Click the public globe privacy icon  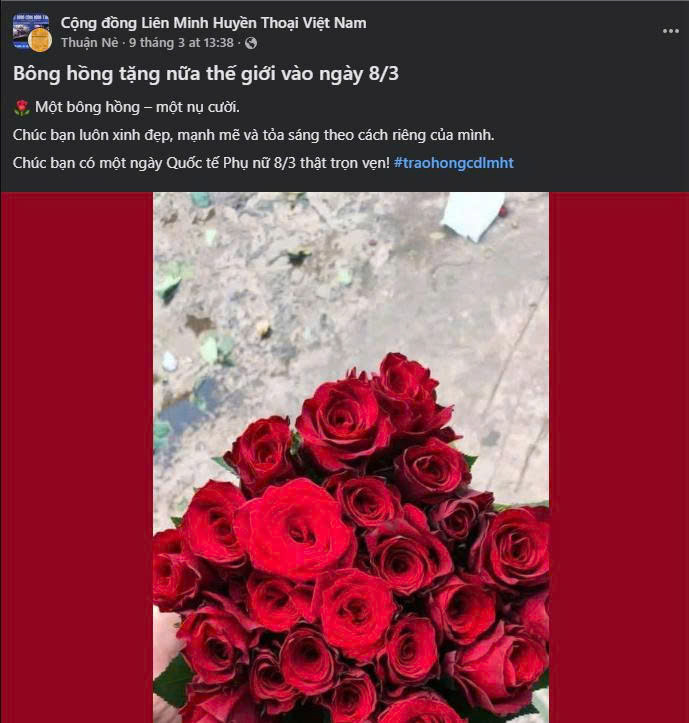[x=251, y=43]
